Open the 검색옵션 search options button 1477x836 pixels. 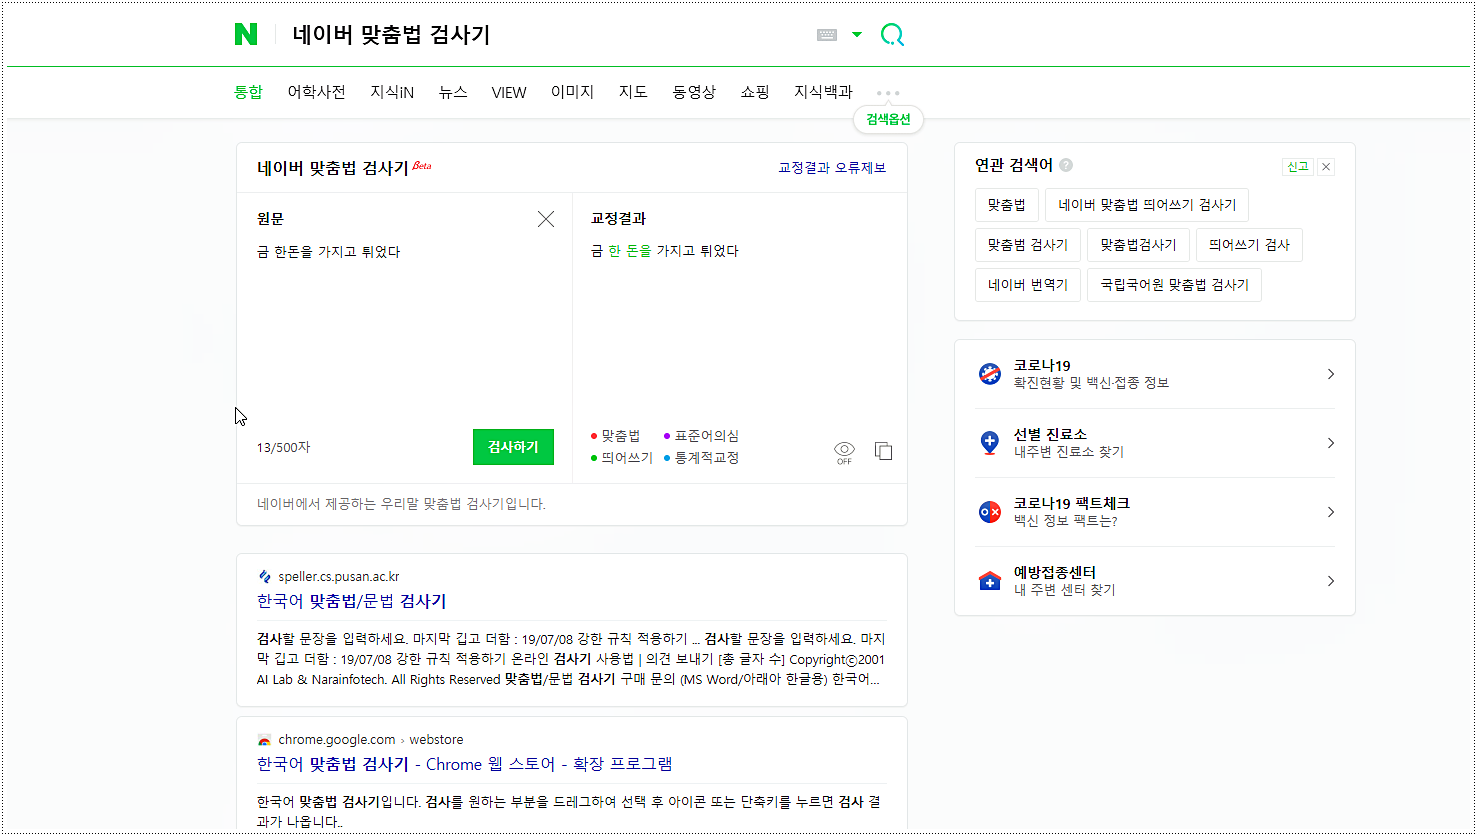[x=888, y=120]
